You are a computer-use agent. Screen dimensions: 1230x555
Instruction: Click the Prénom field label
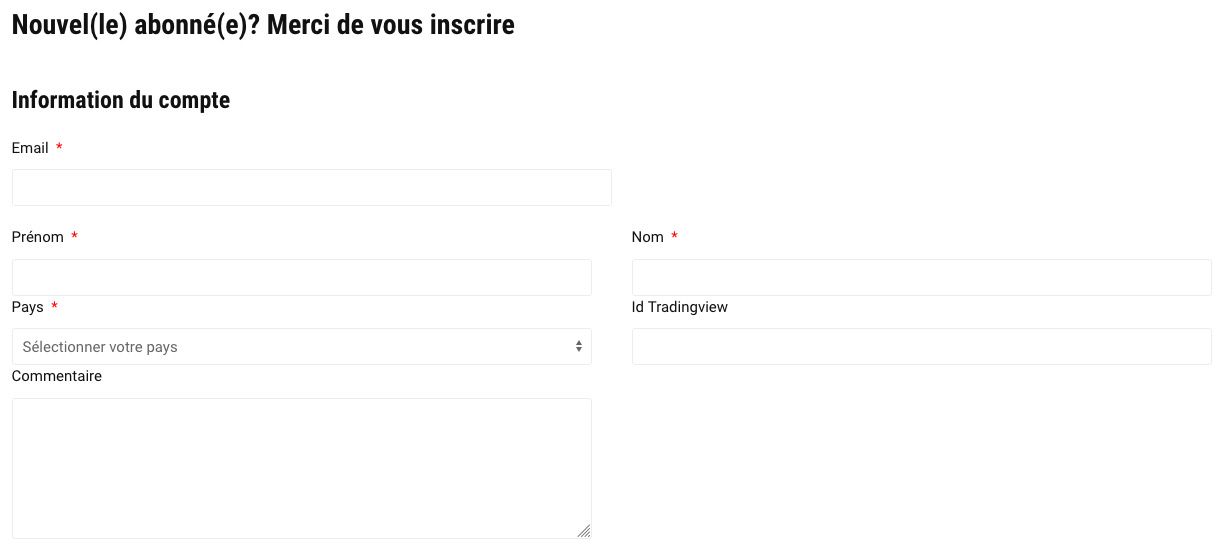coord(38,237)
